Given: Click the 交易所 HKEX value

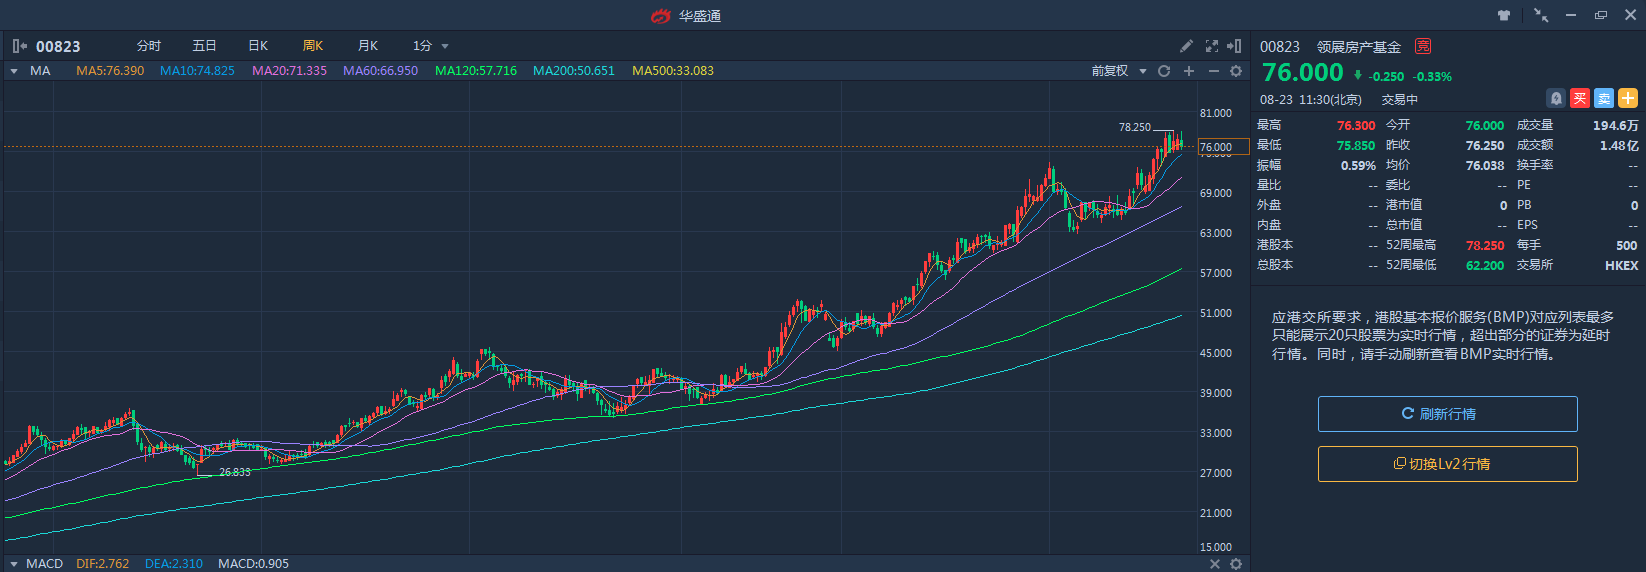Looking at the screenshot, I should 1621,265.
